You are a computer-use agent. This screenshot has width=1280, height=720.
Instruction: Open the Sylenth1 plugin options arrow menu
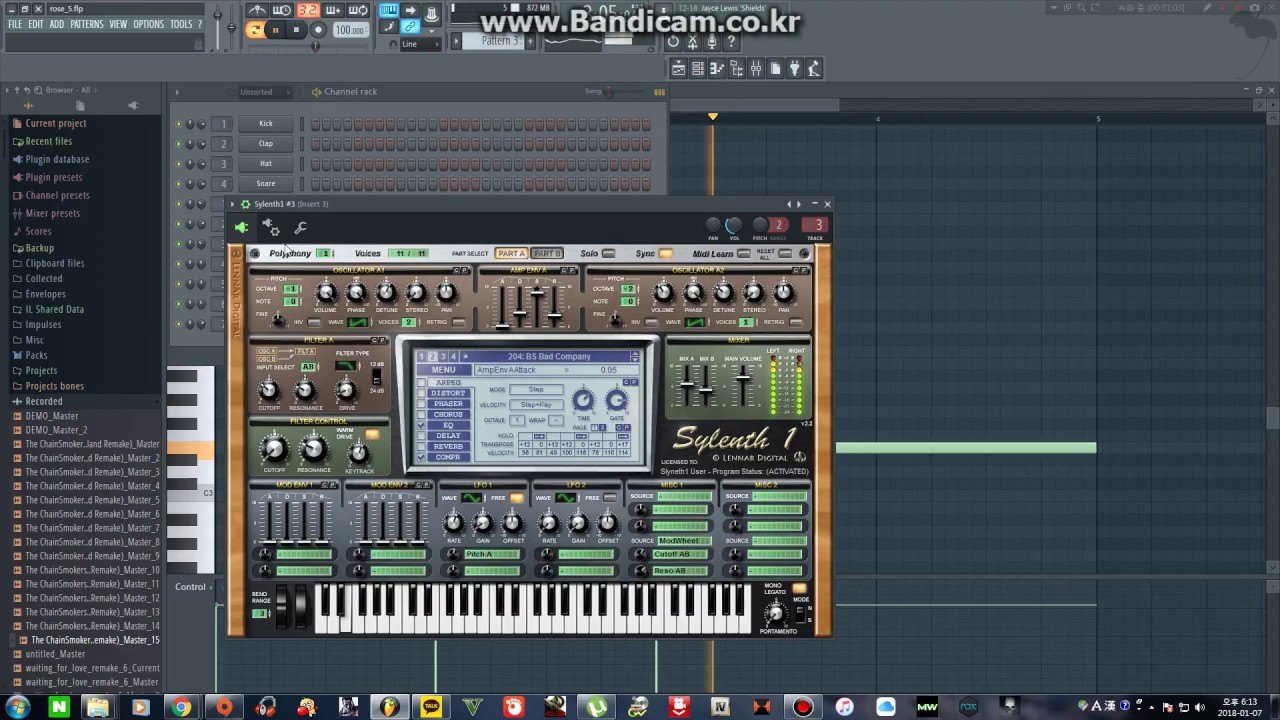(x=233, y=204)
